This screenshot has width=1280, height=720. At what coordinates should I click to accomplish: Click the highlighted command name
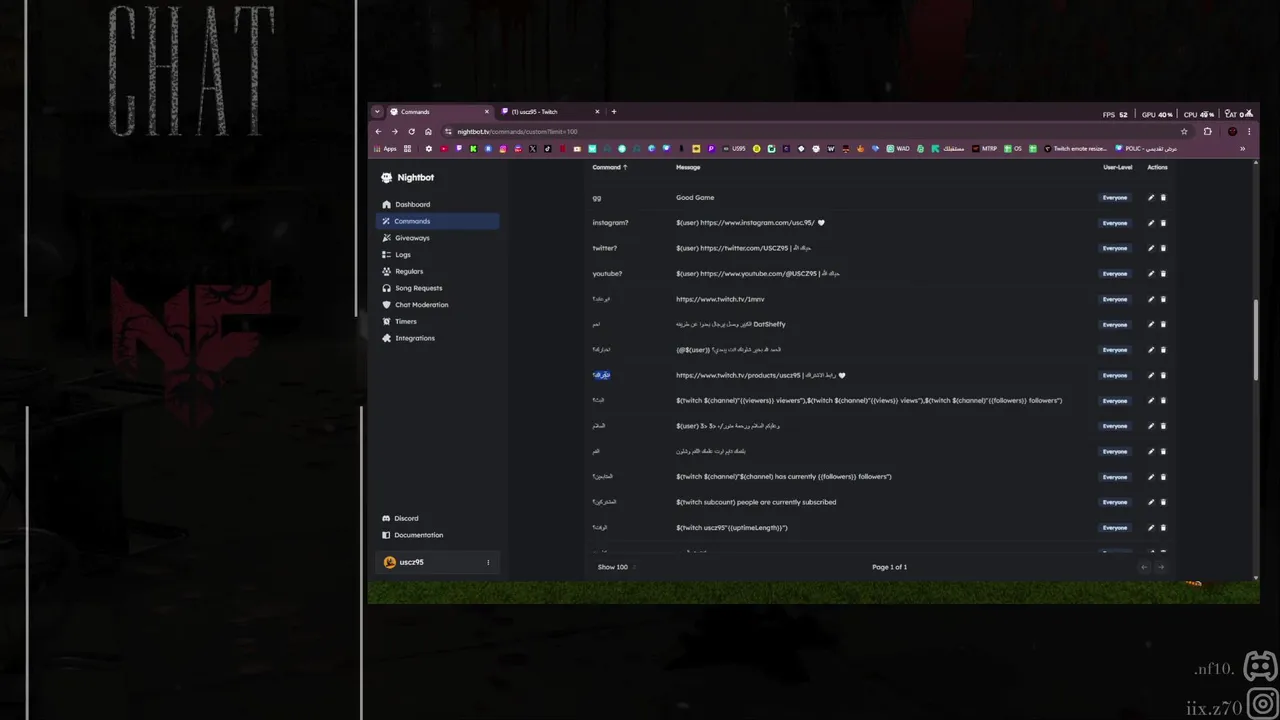click(601, 375)
